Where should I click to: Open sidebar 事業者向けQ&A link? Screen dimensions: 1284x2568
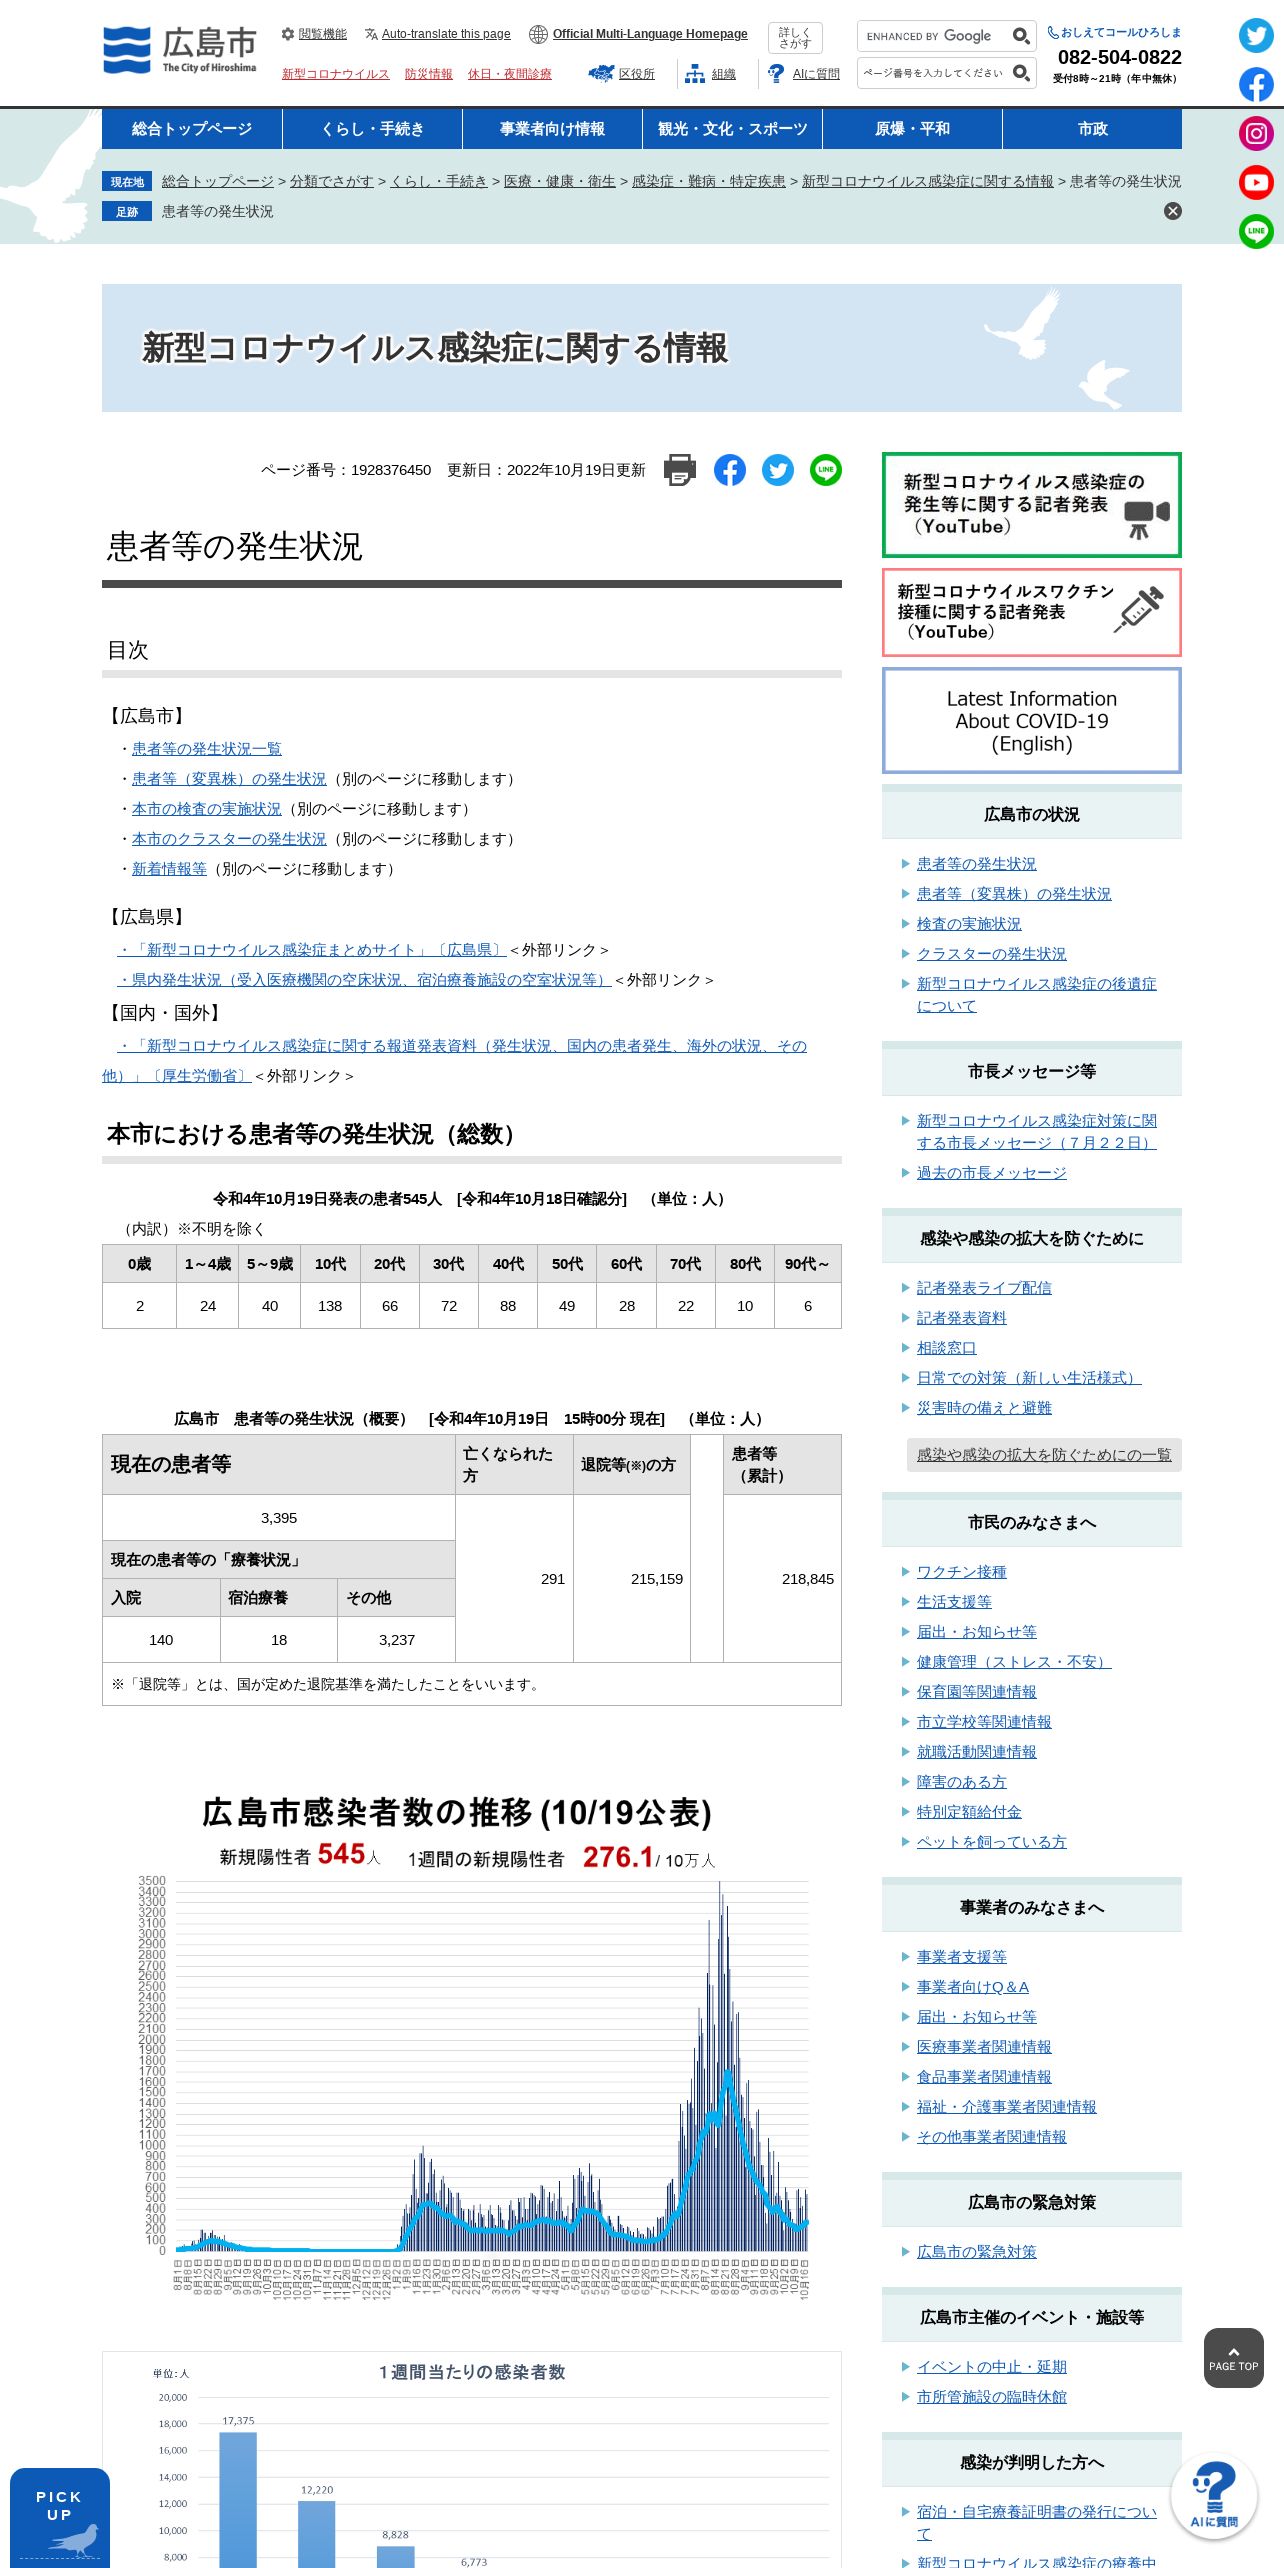973,1987
